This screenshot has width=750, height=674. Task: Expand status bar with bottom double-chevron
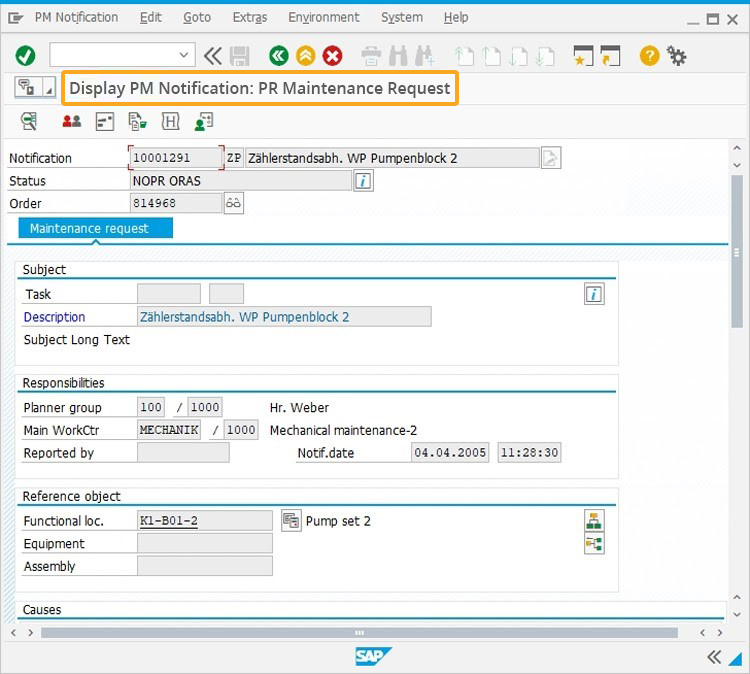[714, 657]
